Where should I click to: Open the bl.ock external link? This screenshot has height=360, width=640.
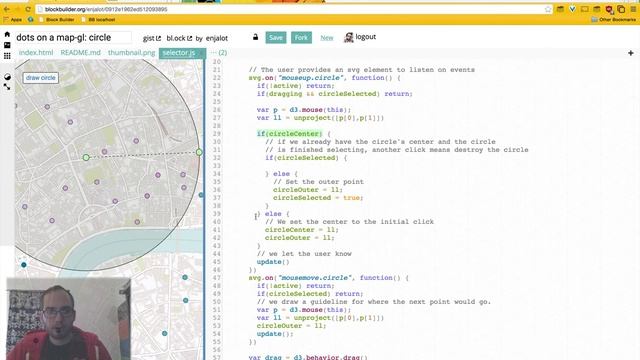[x=179, y=38]
